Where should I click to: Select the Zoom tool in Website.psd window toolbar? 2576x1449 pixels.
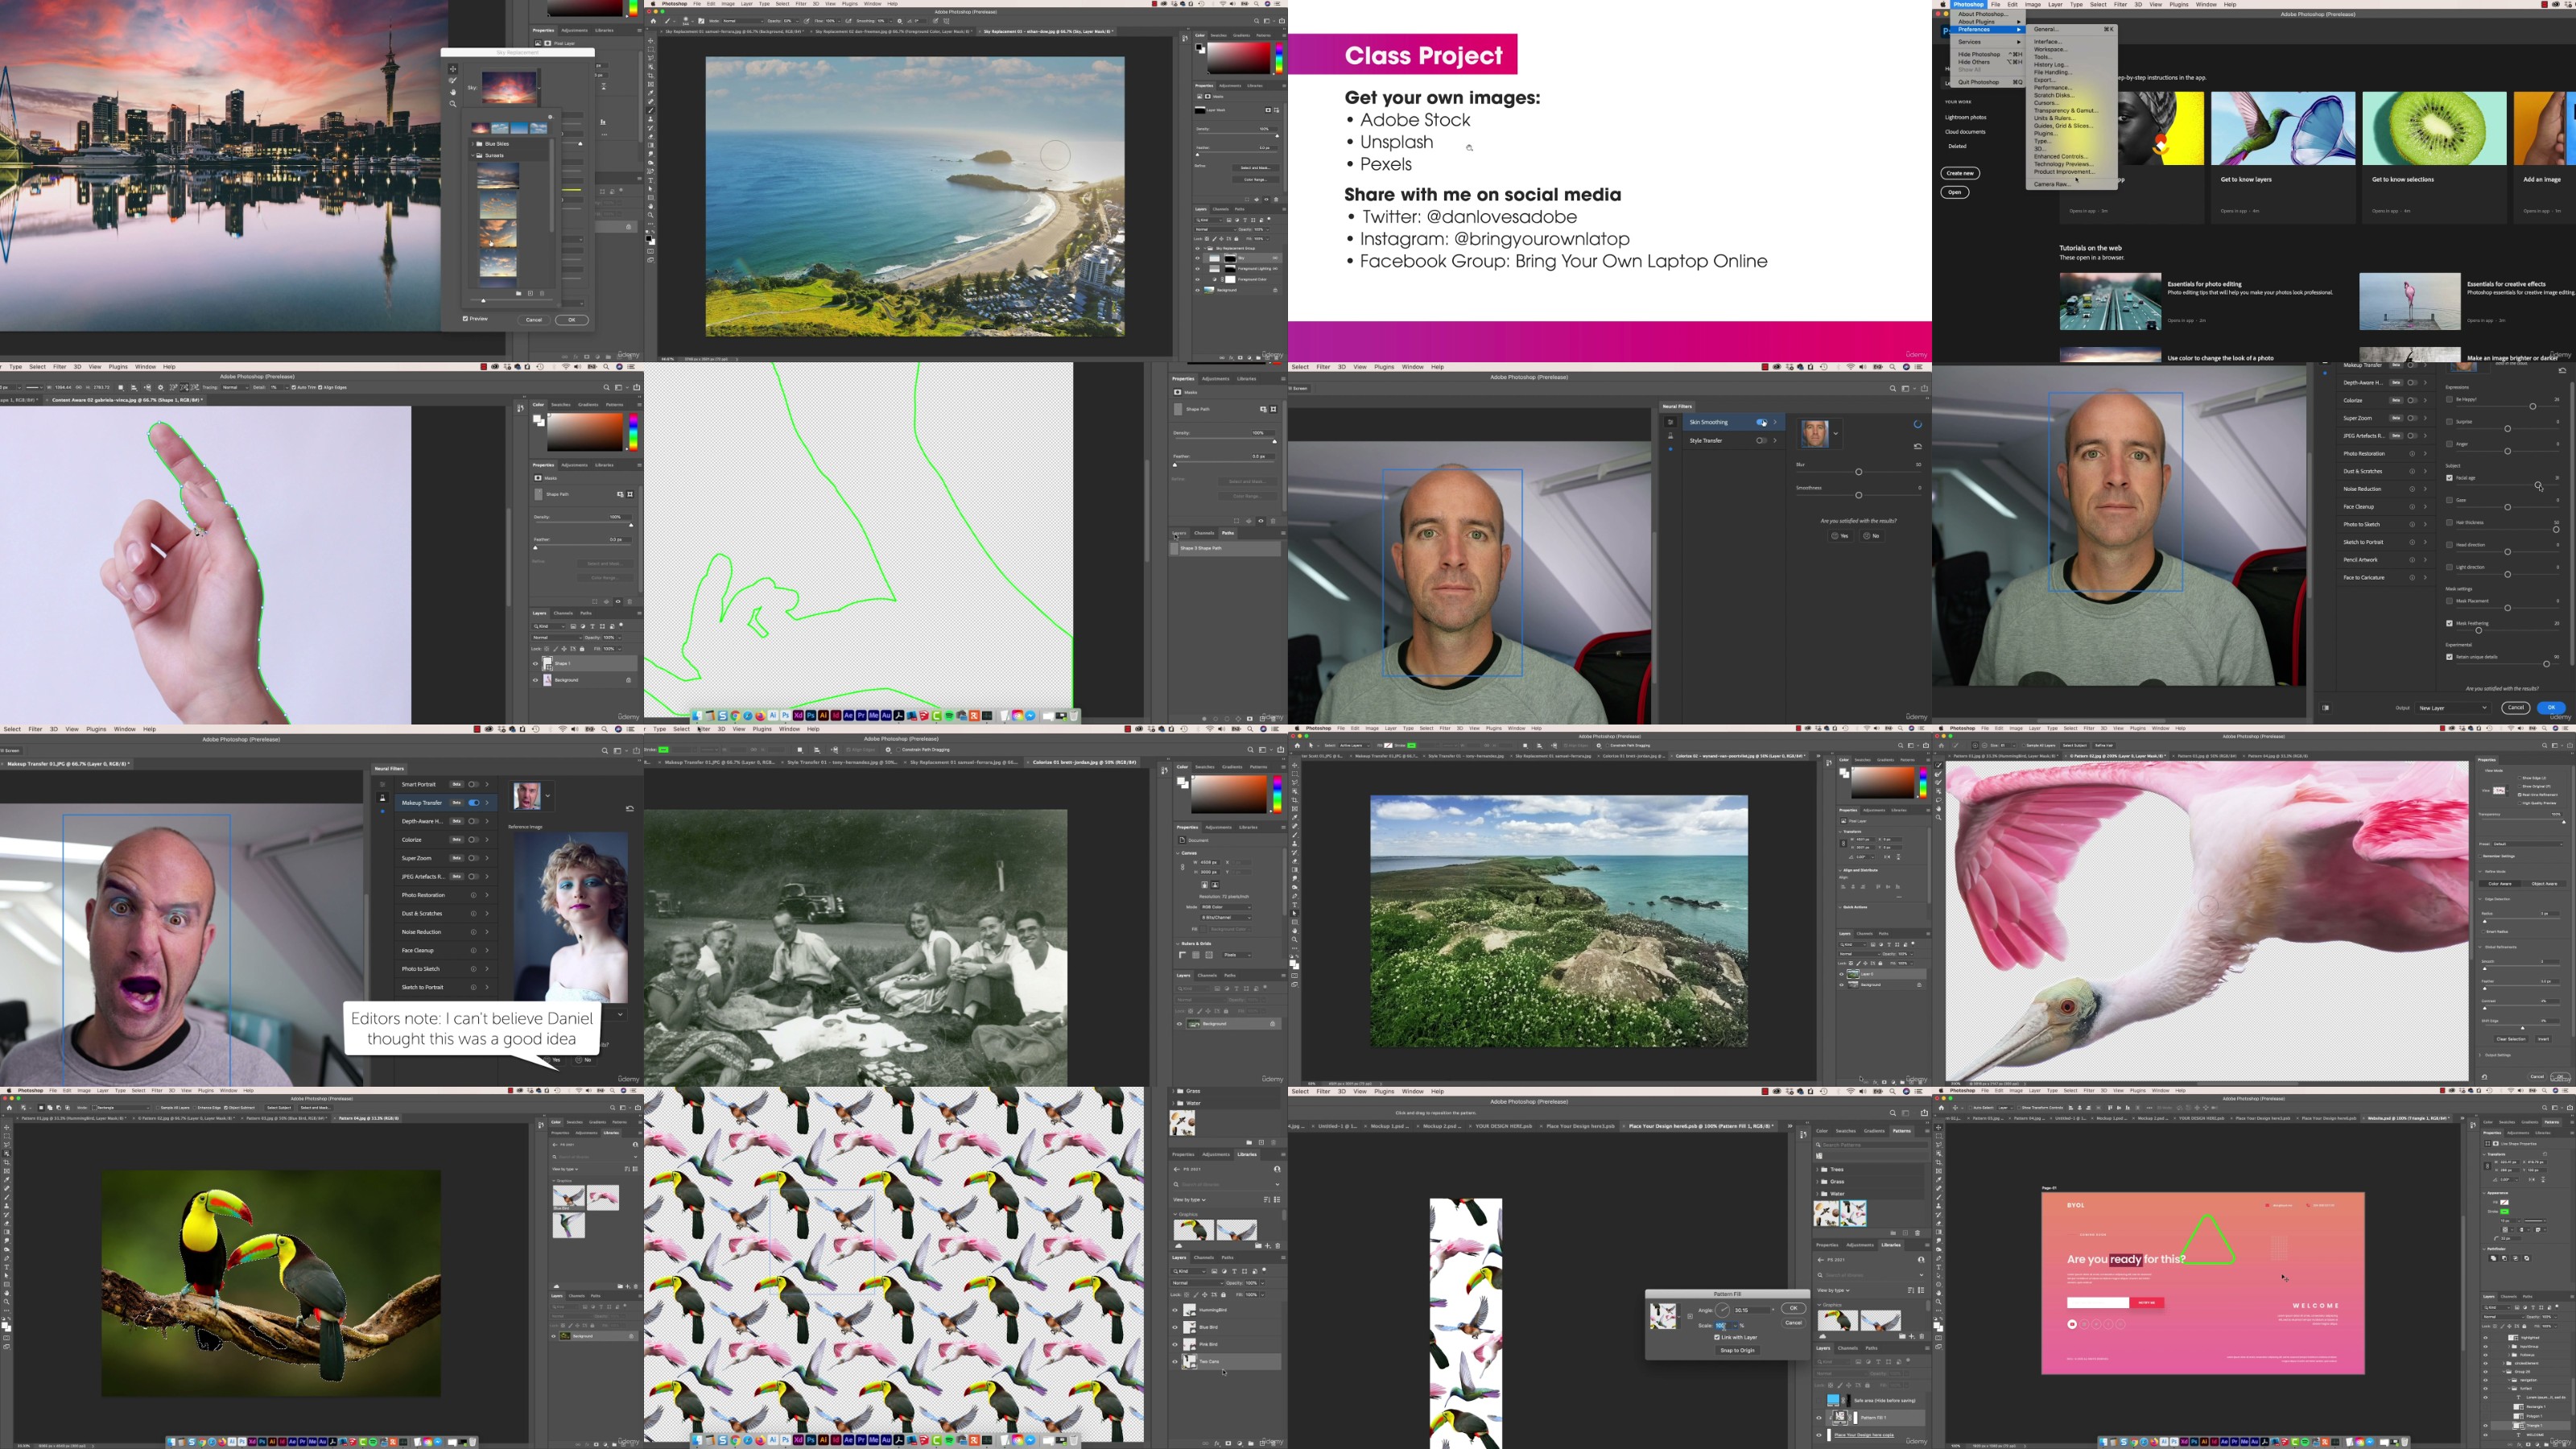[1939, 1302]
